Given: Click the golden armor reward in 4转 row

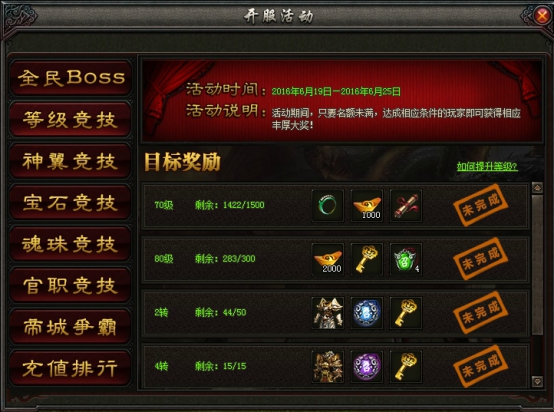Looking at the screenshot, I should click(328, 367).
